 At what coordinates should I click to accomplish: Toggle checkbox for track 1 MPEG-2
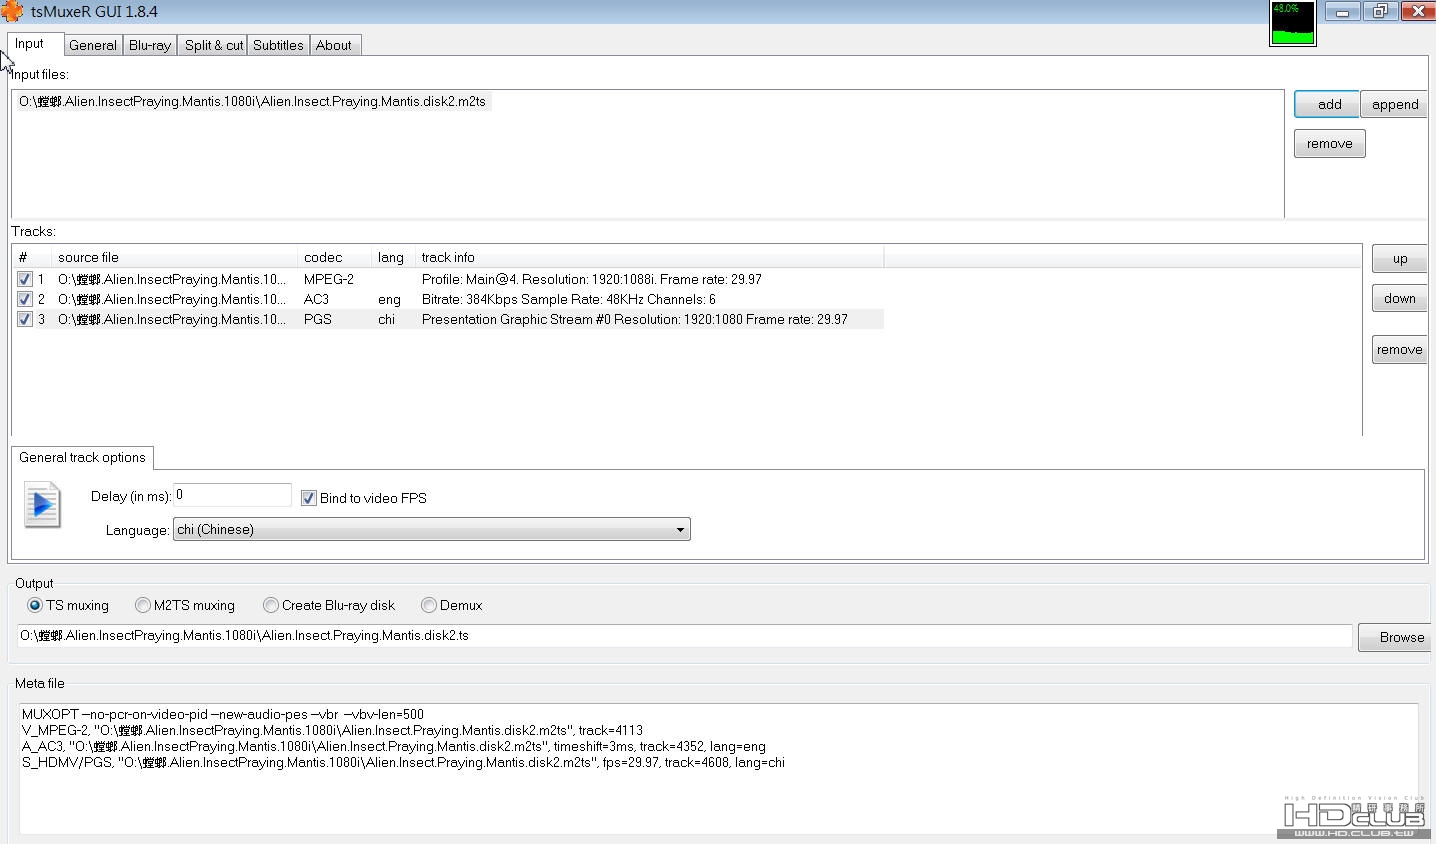(25, 279)
